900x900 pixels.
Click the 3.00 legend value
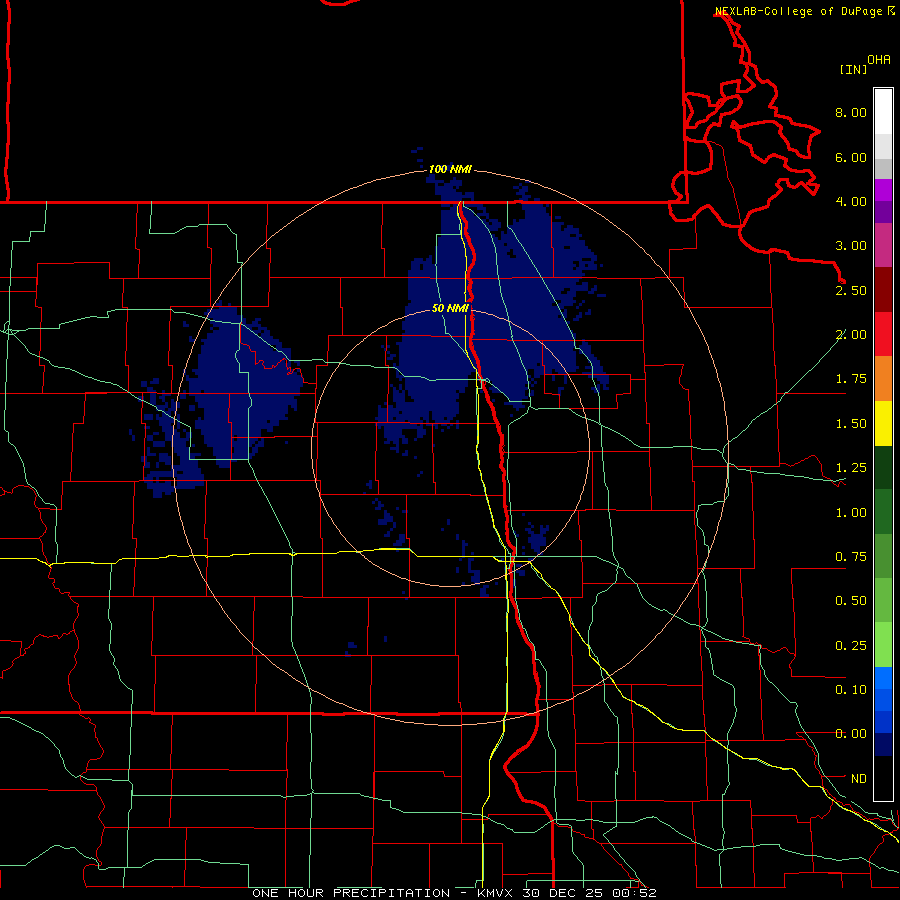(851, 246)
